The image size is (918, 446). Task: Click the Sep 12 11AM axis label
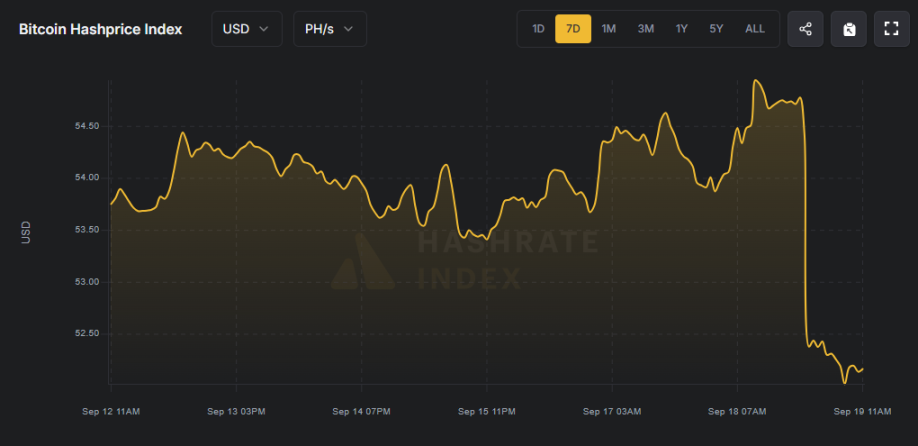[x=111, y=411]
